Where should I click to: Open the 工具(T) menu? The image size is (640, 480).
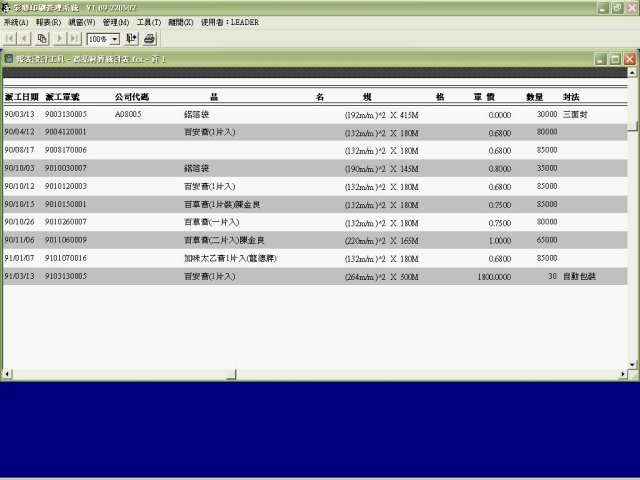coord(149,22)
